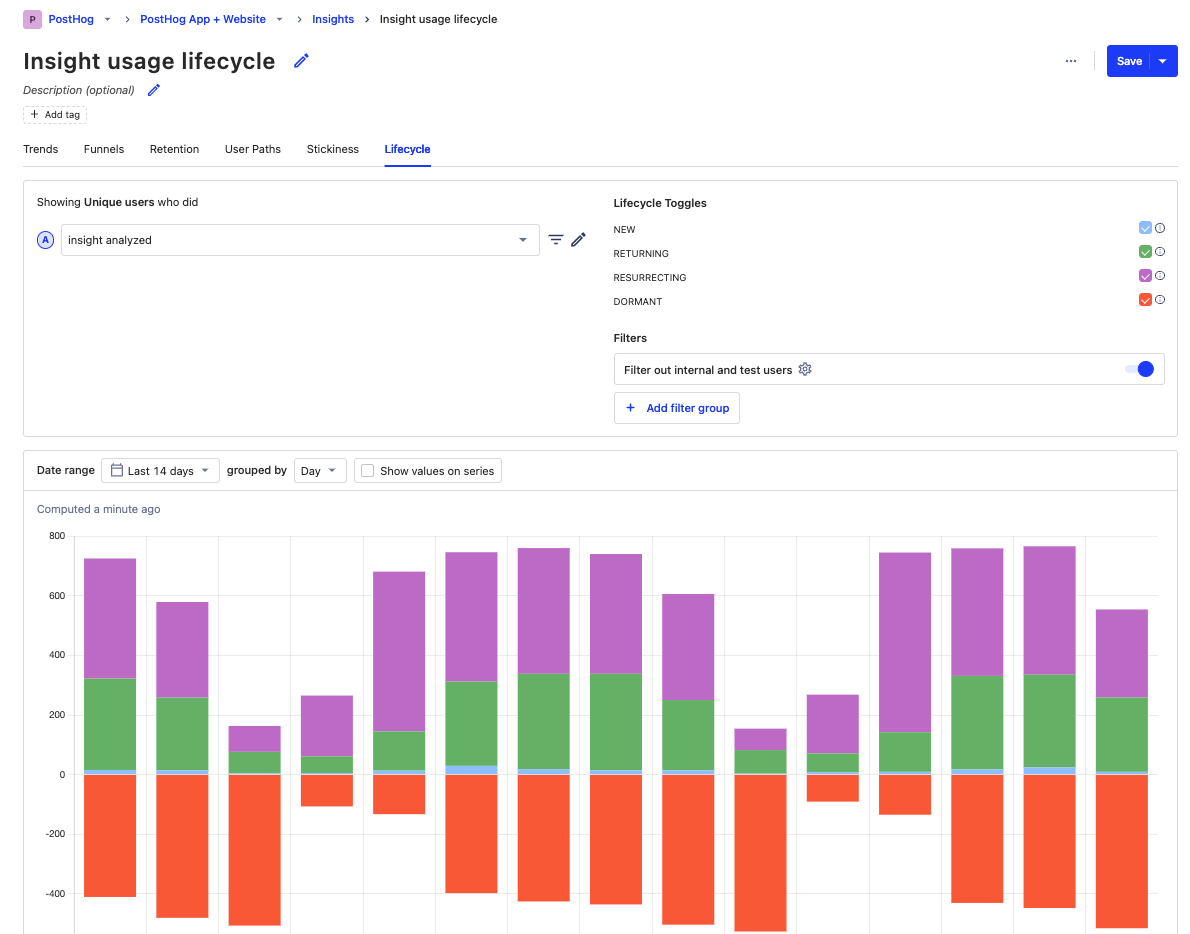Open the three-dot more options menu

point(1071,61)
